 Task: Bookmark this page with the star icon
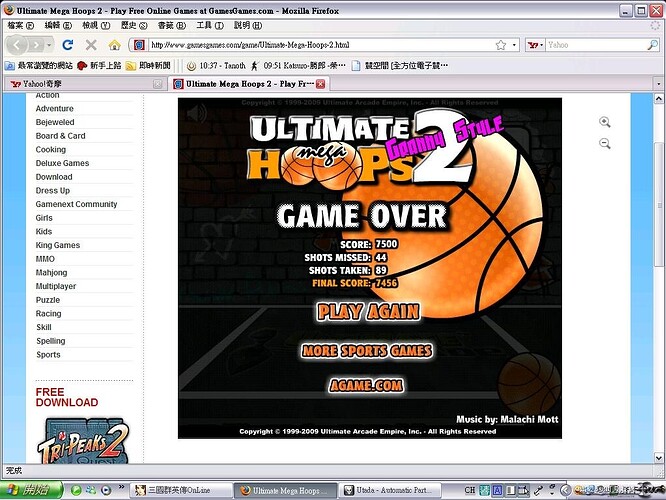point(501,45)
